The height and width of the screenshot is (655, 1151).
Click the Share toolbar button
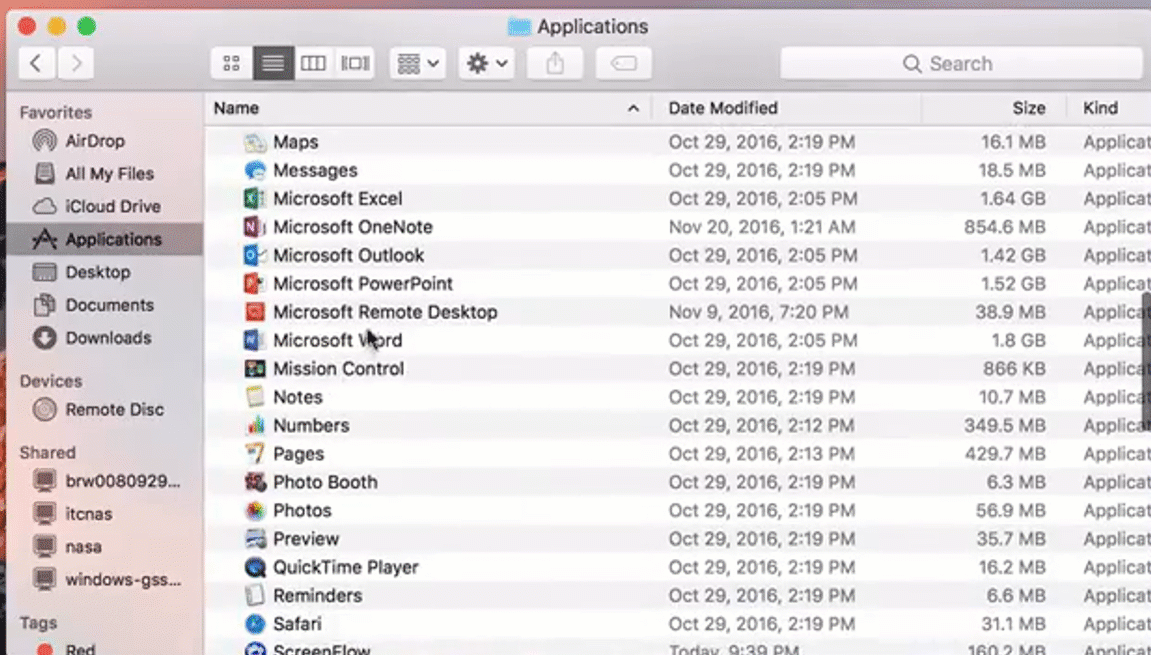[x=555, y=64]
